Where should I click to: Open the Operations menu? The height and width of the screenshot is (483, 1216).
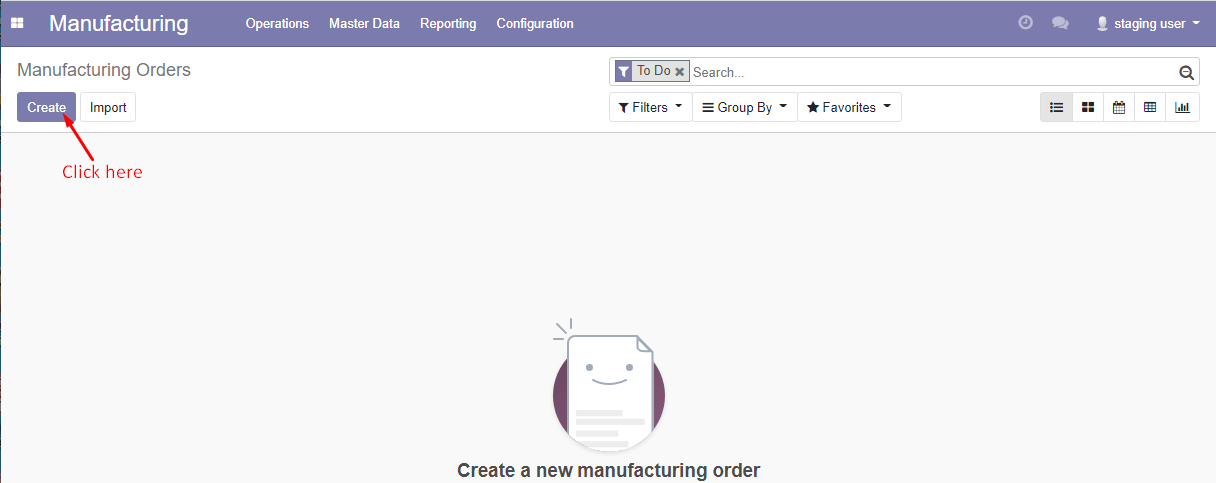point(277,23)
